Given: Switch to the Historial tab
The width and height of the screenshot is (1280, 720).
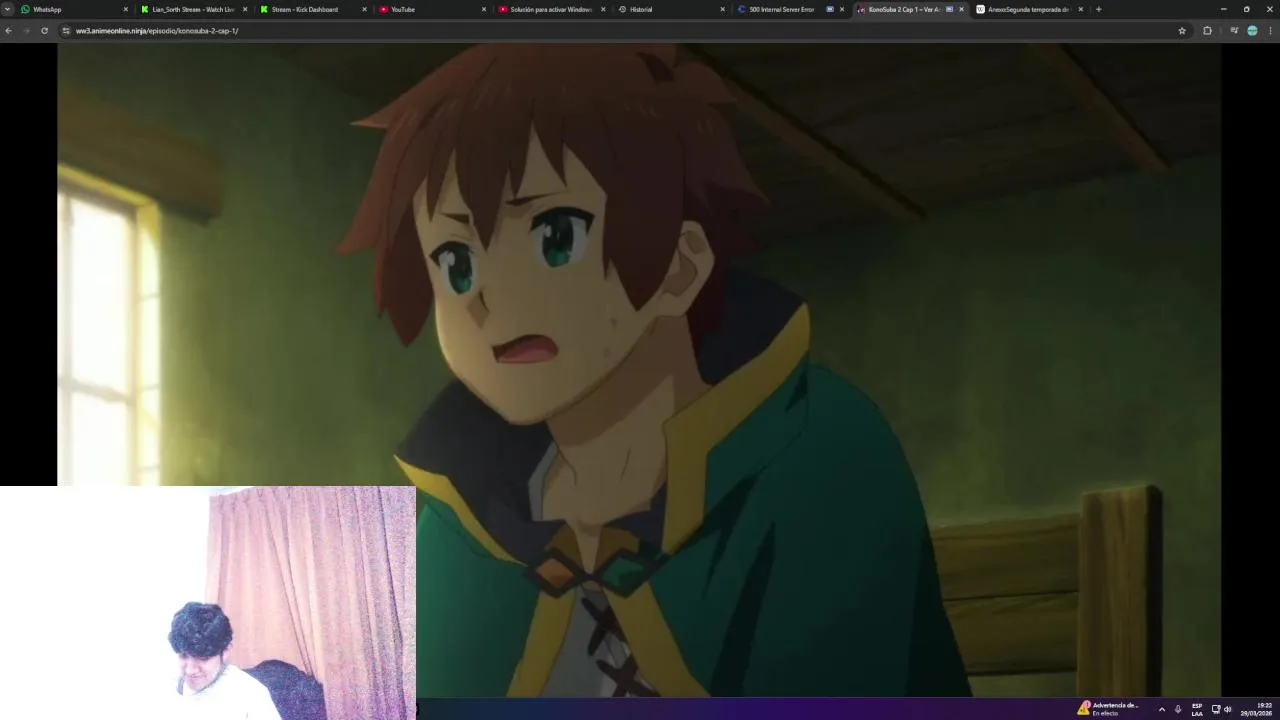Looking at the screenshot, I should (669, 9).
